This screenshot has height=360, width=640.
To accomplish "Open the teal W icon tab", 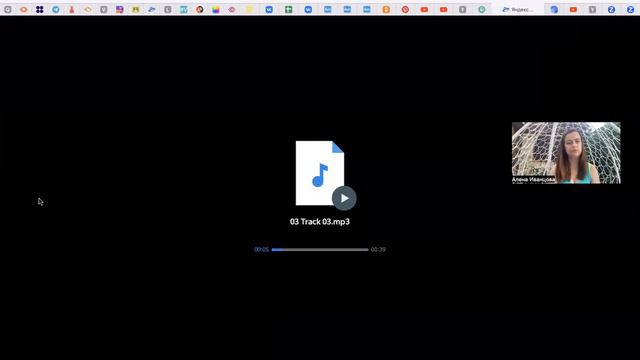I will point(184,9).
